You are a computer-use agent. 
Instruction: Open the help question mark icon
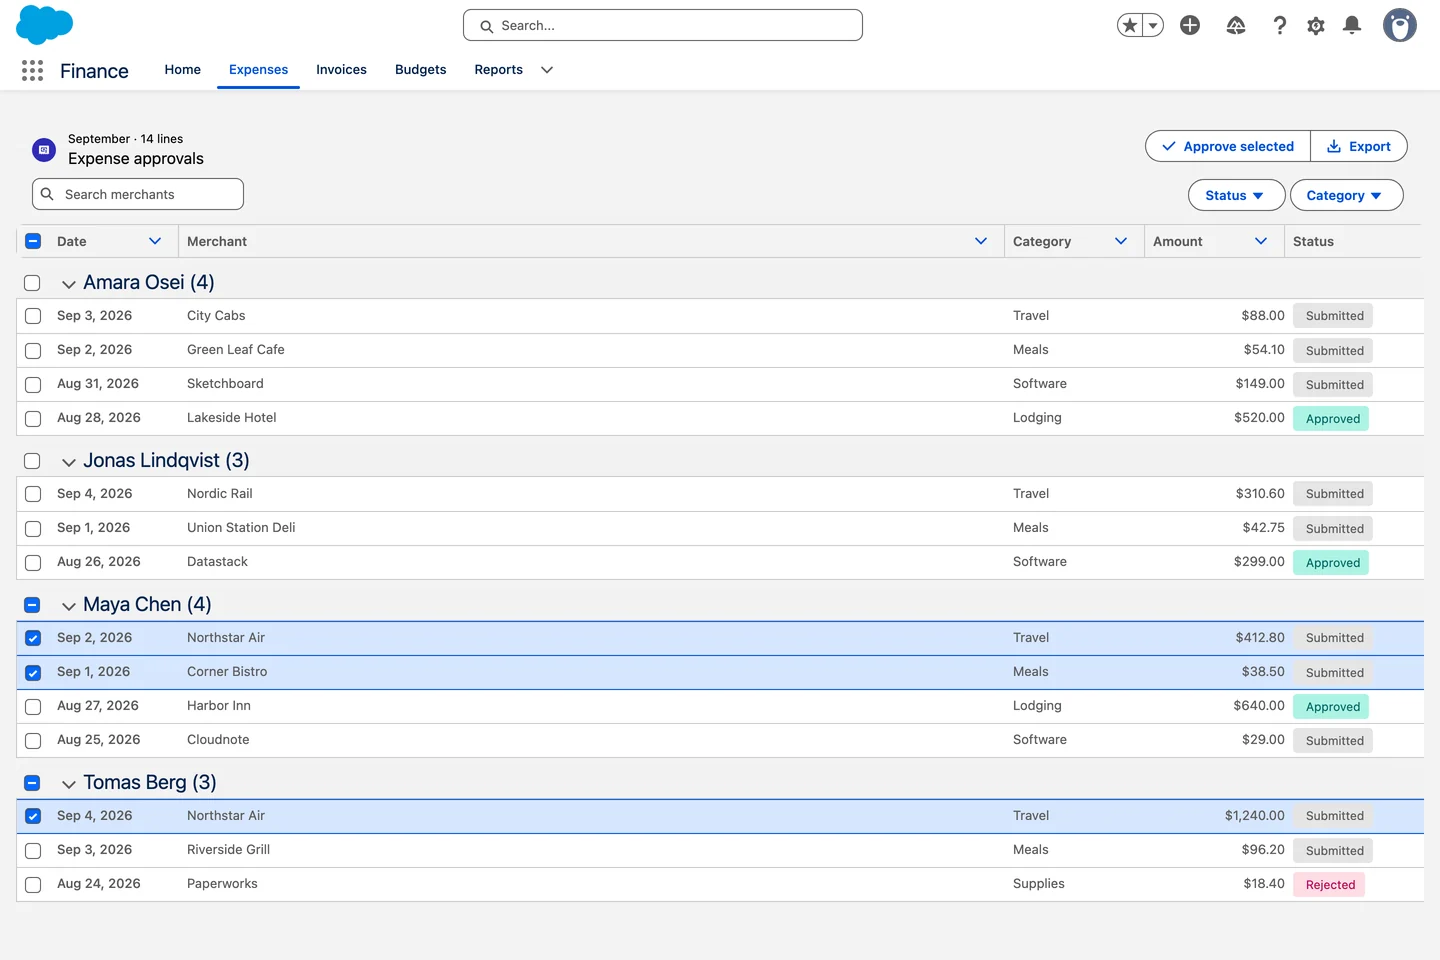[1279, 25]
